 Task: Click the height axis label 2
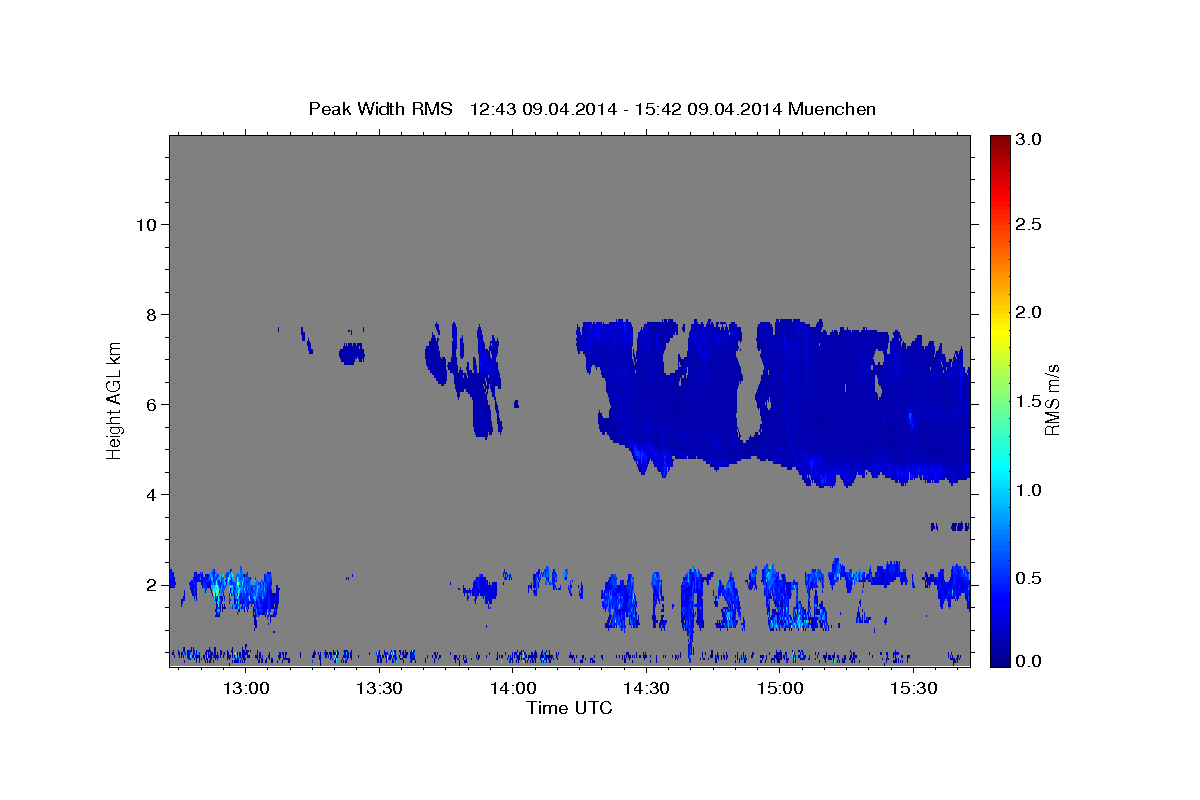(x=151, y=584)
